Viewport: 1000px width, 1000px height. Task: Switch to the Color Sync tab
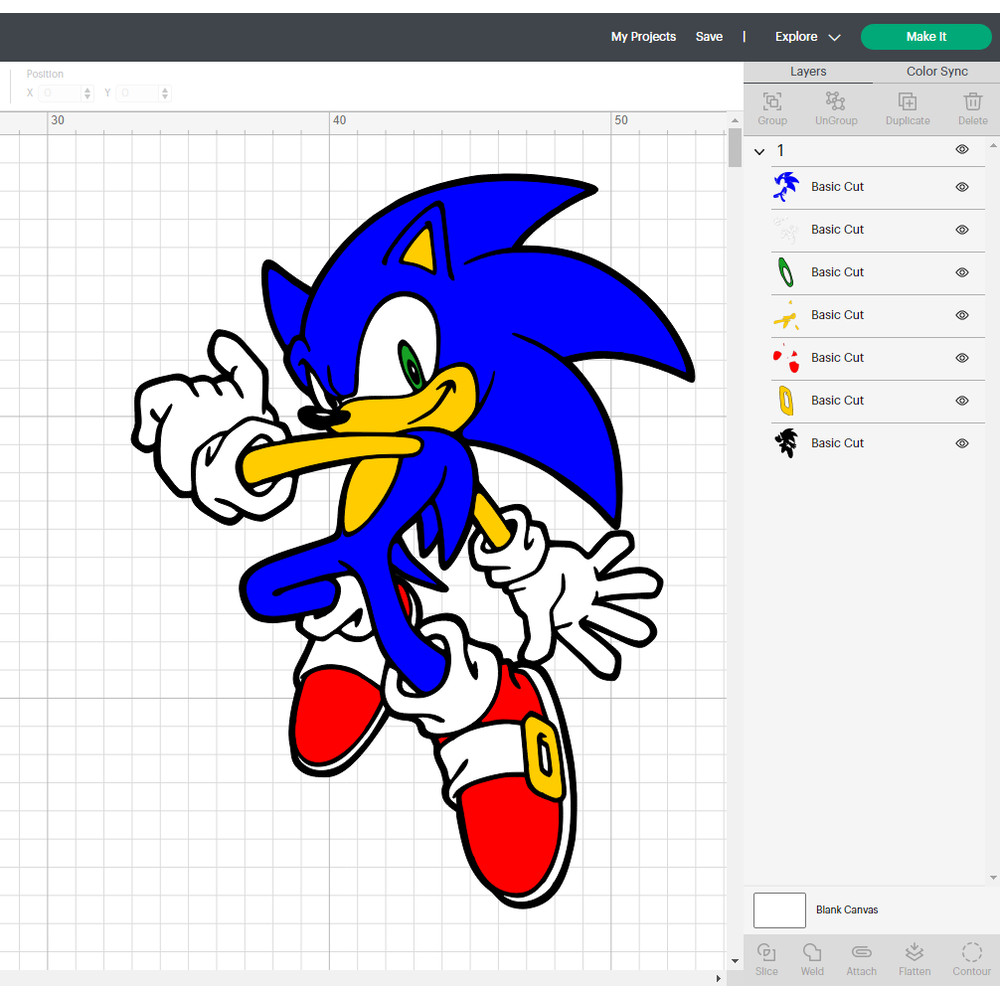936,71
